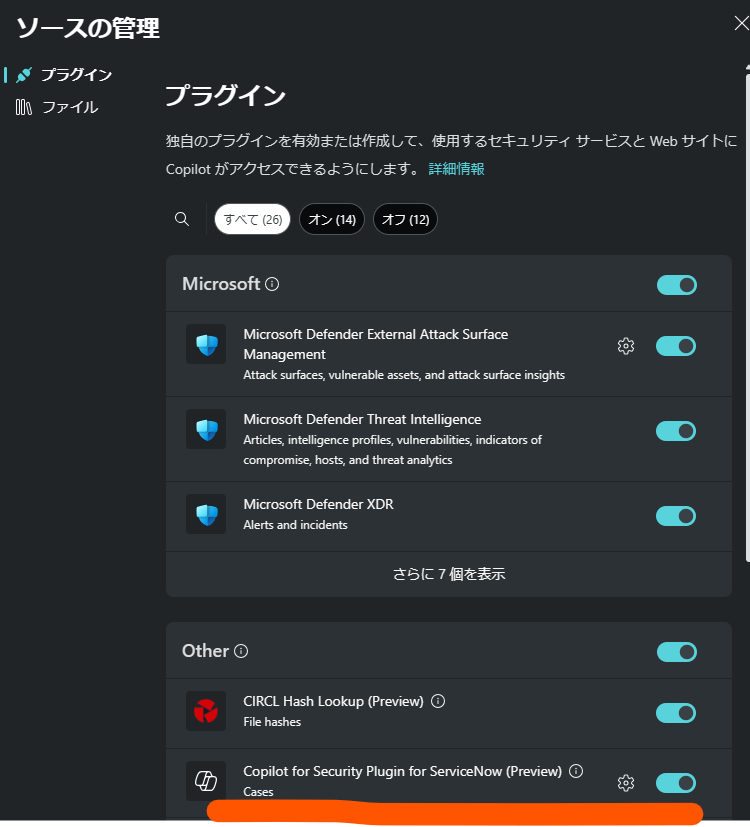750x827 pixels.
Task: Close the ソースの管理 panel
Action: (742, 23)
